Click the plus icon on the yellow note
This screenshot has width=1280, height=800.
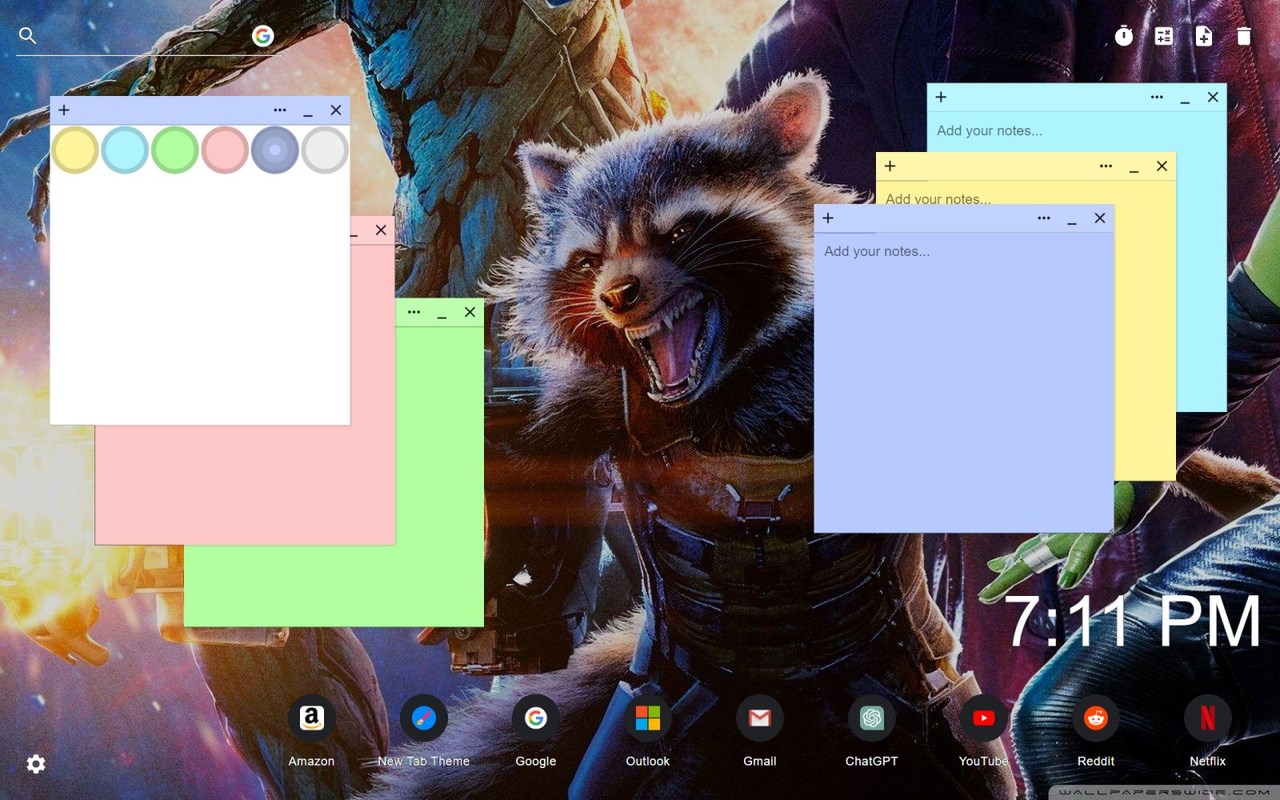[x=890, y=166]
